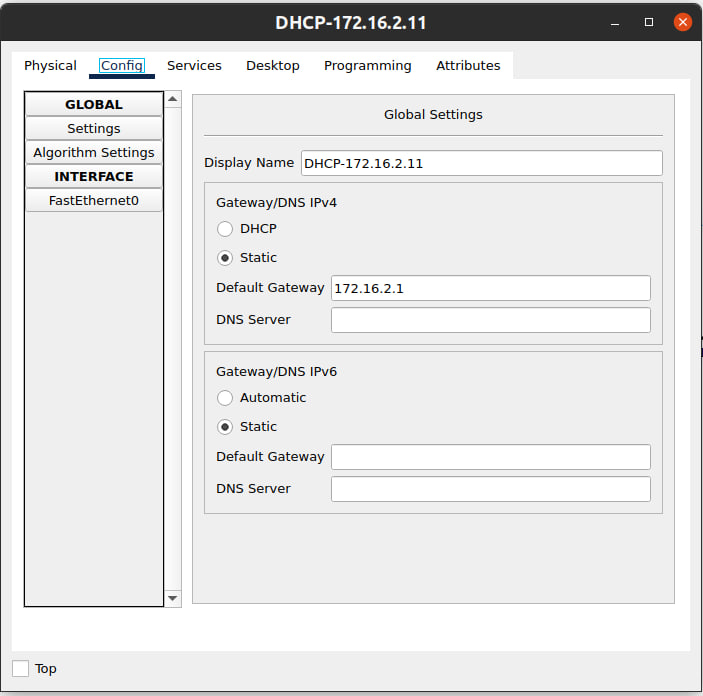The width and height of the screenshot is (703, 696).
Task: Select Automatic for Gateway/DNS IPv6
Action: pos(225,398)
